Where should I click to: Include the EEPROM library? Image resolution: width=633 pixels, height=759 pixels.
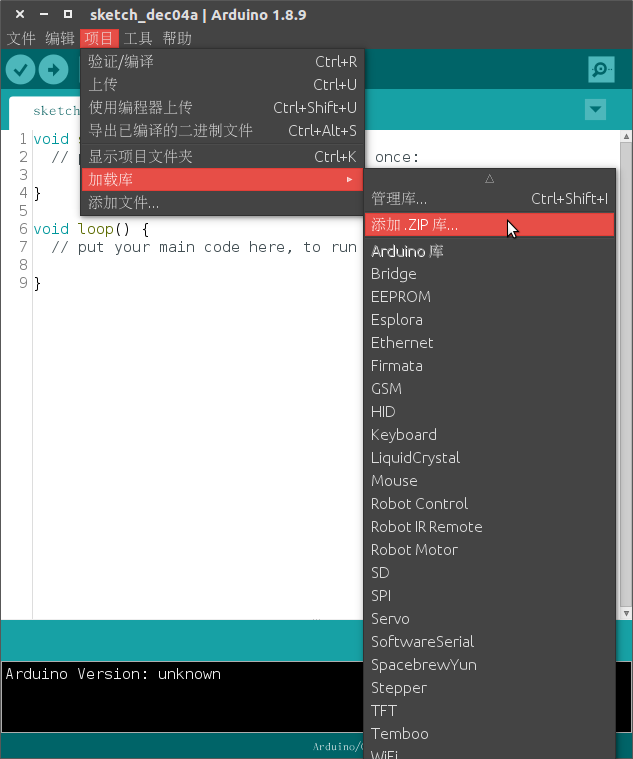coord(489,297)
